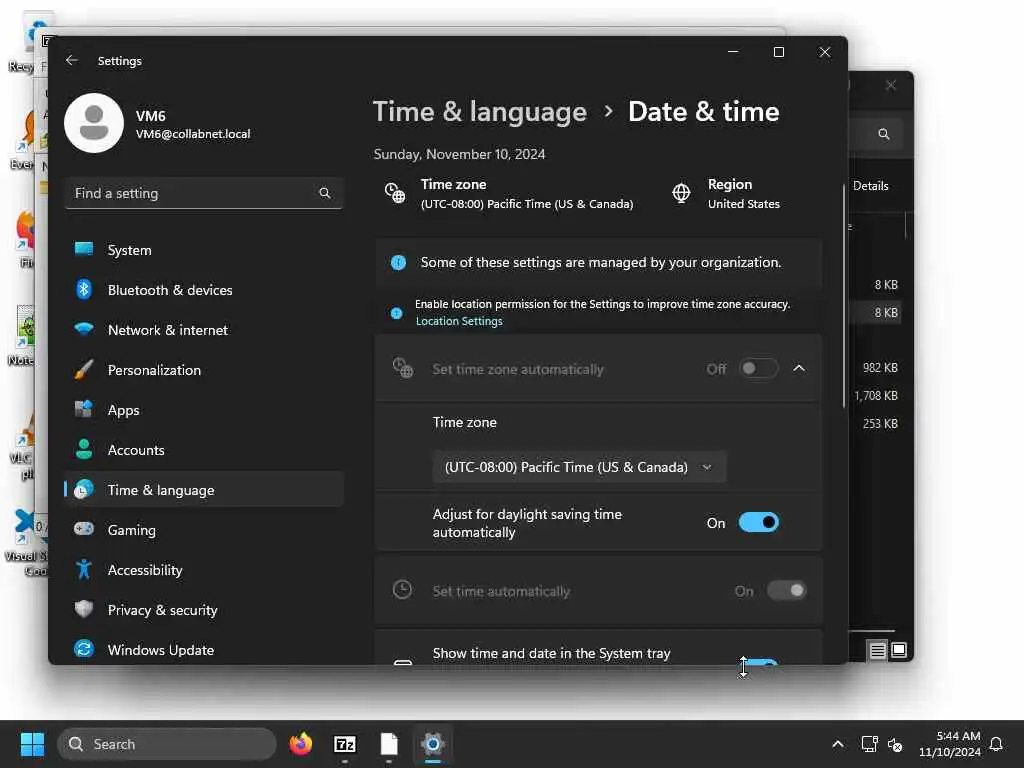Toggle Adjust for daylight saving time switch
This screenshot has width=1024, height=768.
coord(759,522)
